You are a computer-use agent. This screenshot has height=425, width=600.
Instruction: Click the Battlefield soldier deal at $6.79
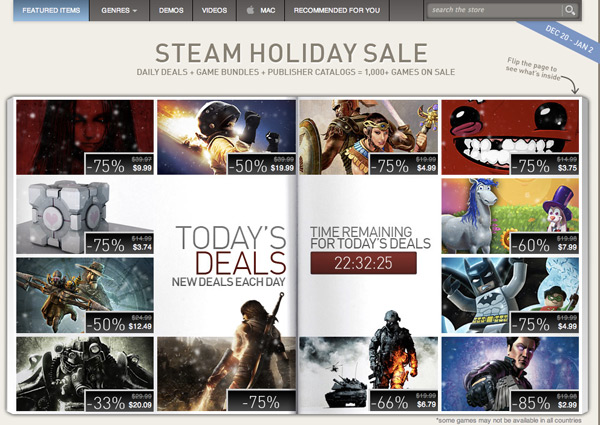click(x=368, y=374)
